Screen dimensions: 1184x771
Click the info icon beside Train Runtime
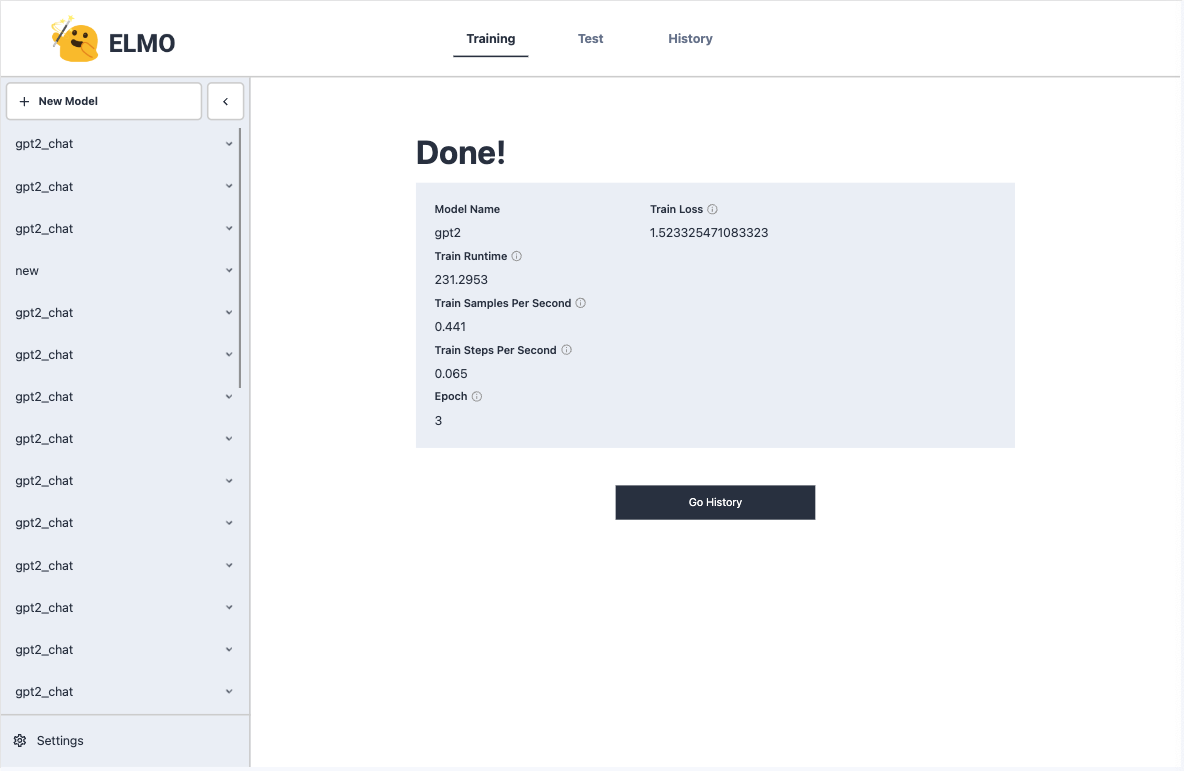click(x=516, y=256)
